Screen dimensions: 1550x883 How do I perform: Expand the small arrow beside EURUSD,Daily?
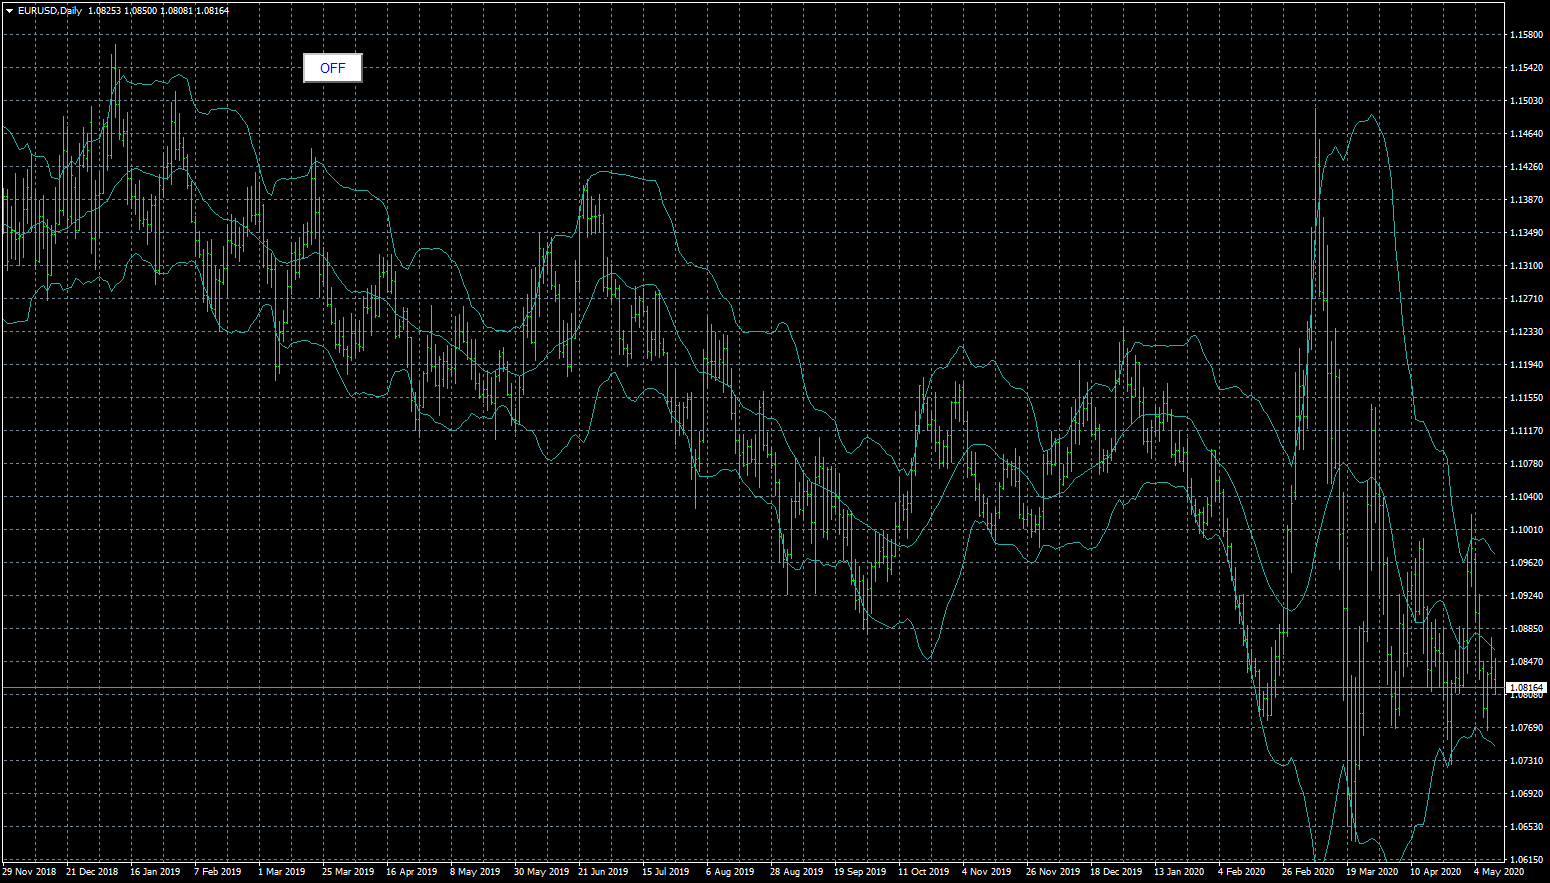tap(9, 11)
